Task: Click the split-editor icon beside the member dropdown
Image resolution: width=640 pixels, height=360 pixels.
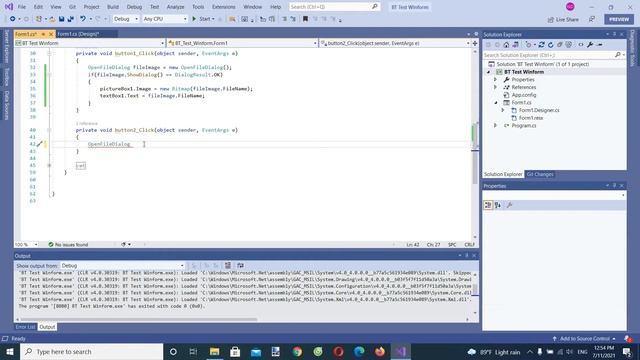Action: 475,43
